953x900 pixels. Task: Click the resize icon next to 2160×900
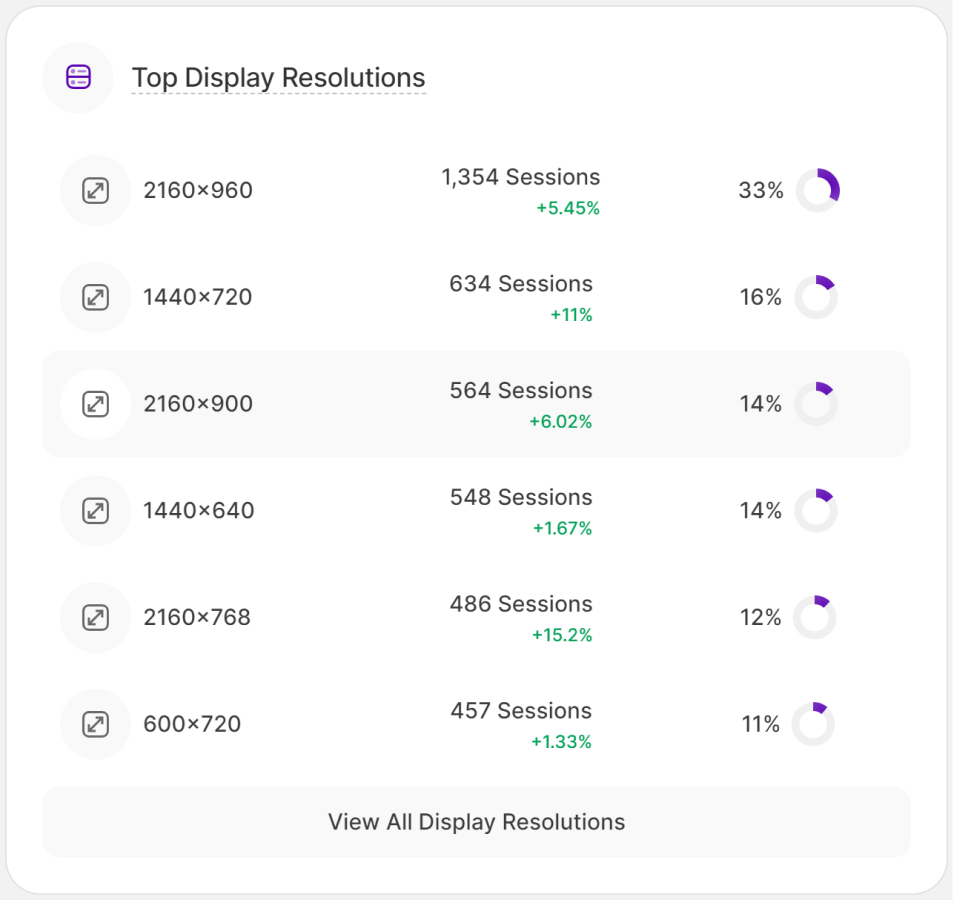point(95,404)
